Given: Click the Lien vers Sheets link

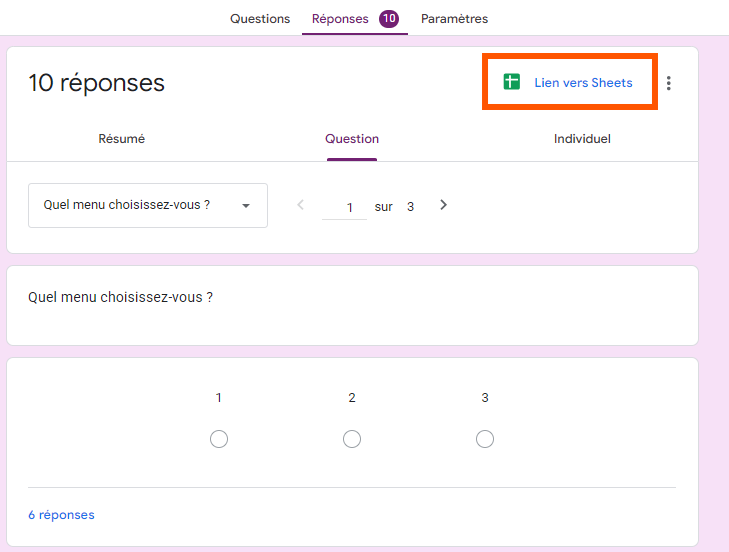Looking at the screenshot, I should pyautogui.click(x=583, y=83).
